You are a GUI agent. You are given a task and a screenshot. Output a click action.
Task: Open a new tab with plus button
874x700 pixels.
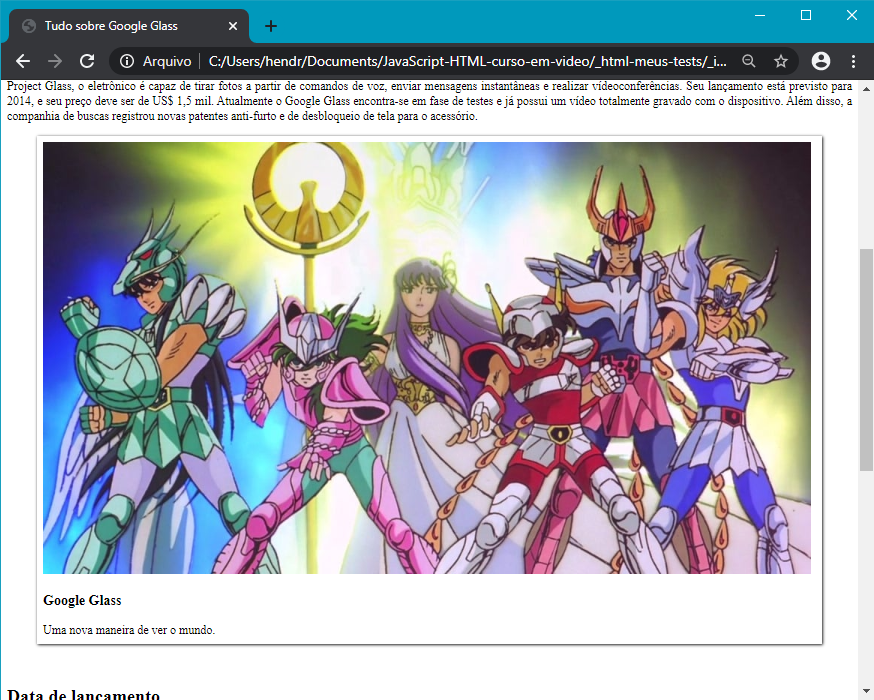tap(271, 26)
